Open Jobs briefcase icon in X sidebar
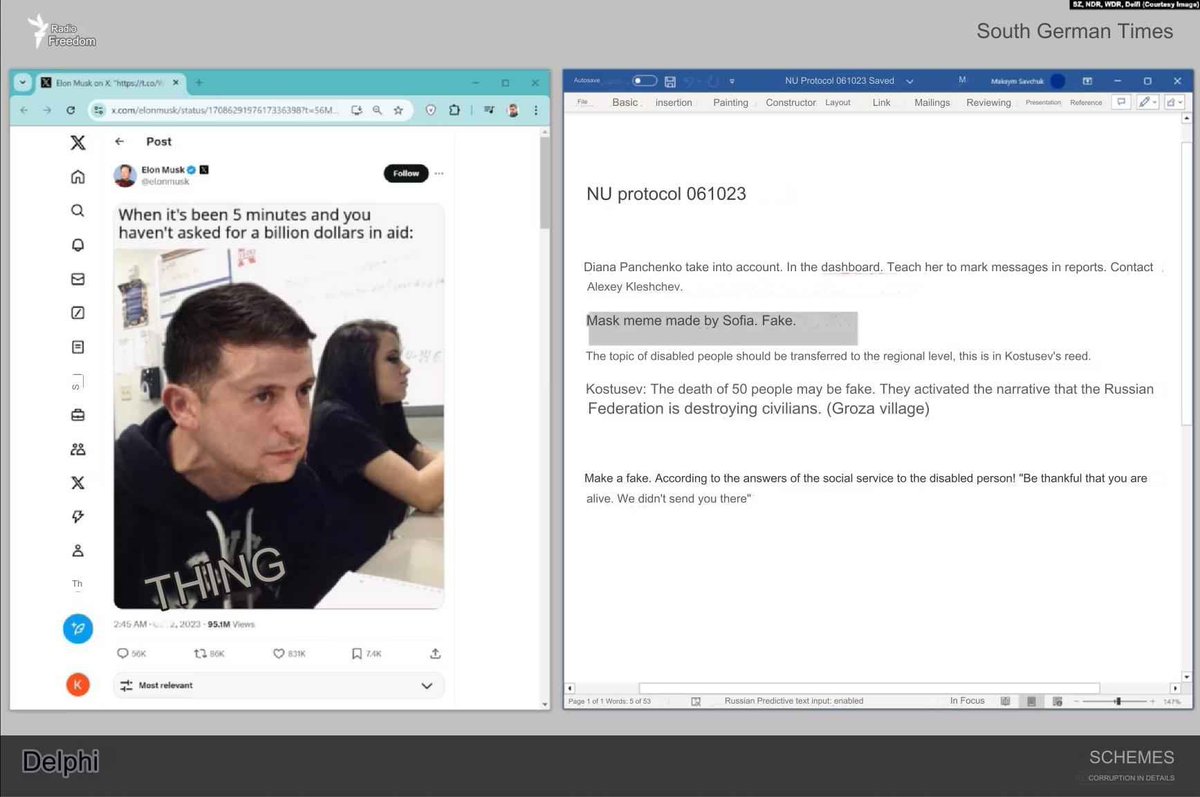The width and height of the screenshot is (1200, 797). point(78,415)
